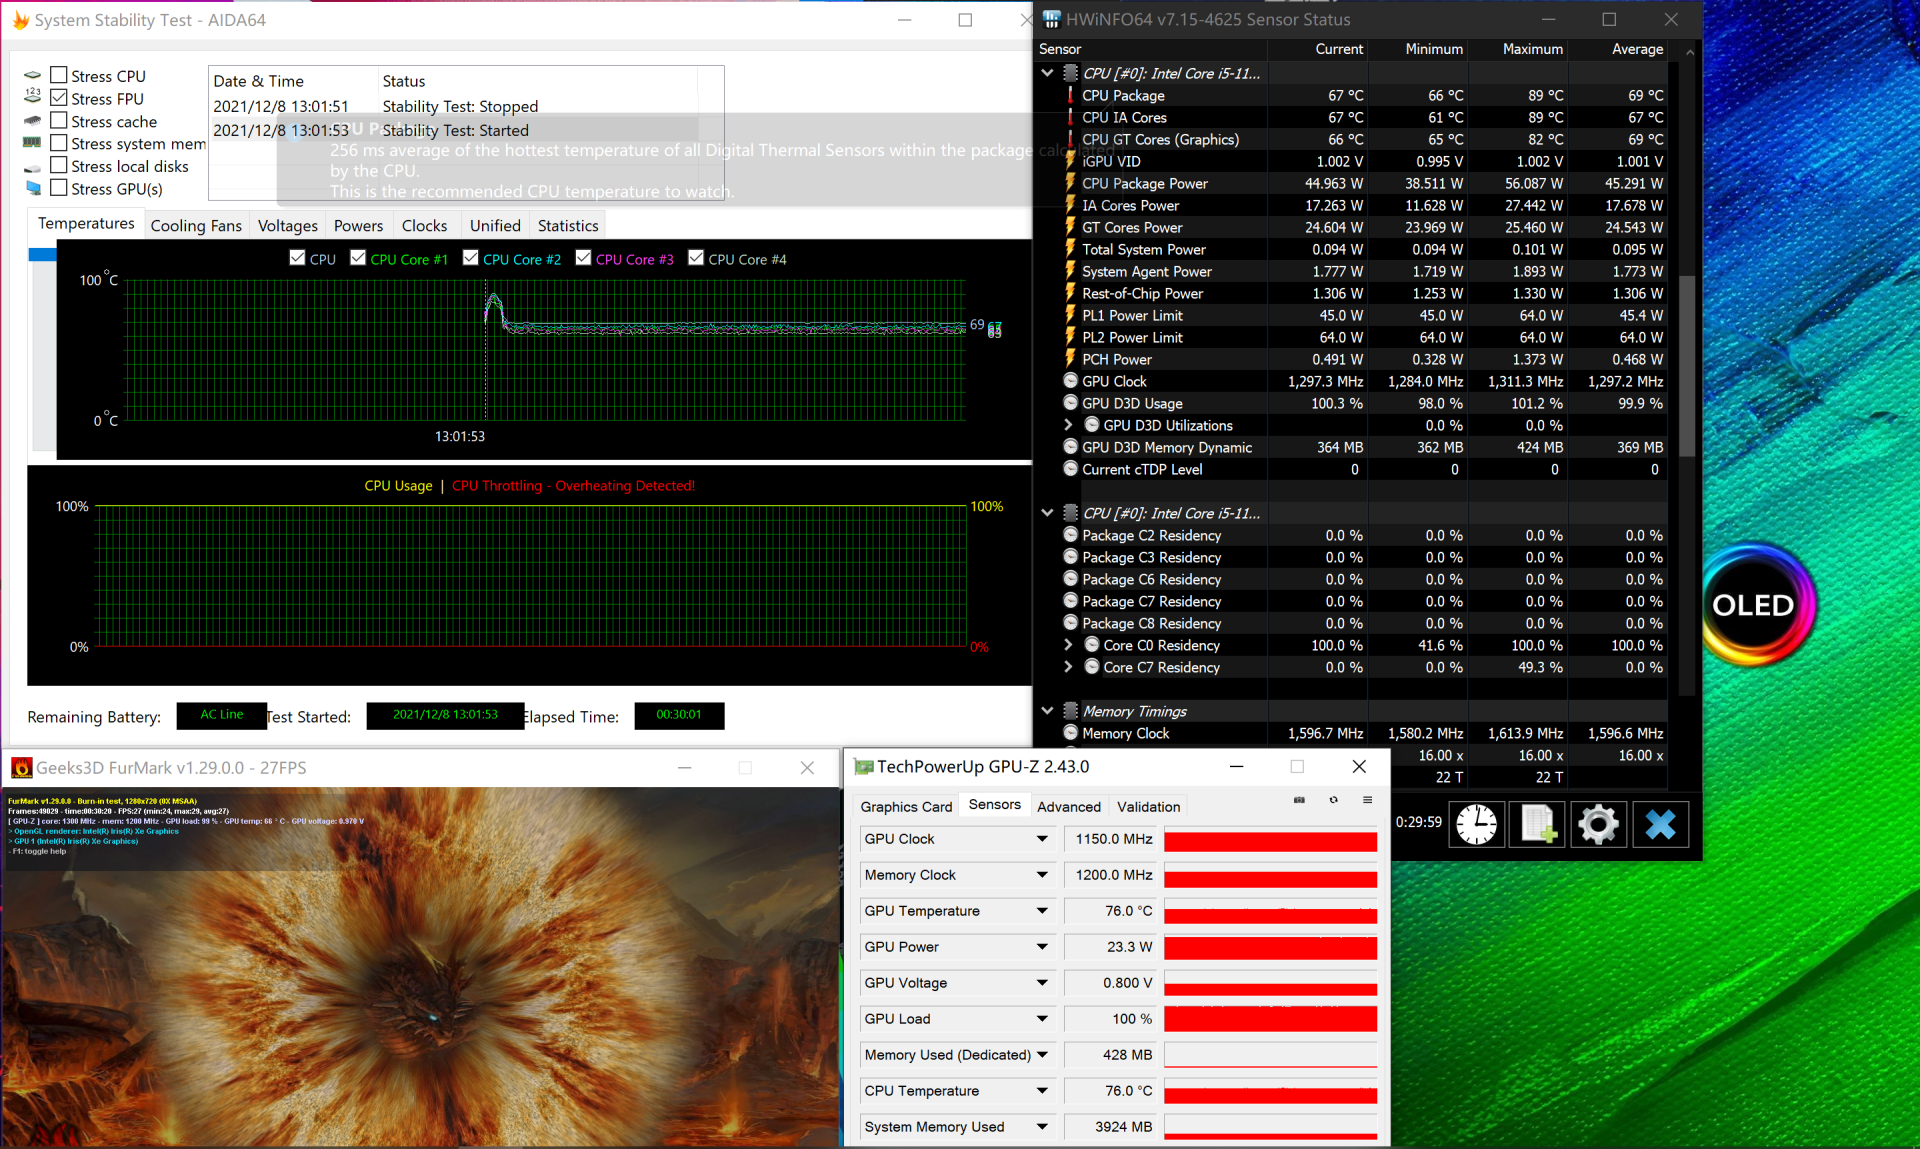Viewport: 1920px width, 1149px height.
Task: Open the GPU-Z Advanced tab
Action: pos(1068,807)
